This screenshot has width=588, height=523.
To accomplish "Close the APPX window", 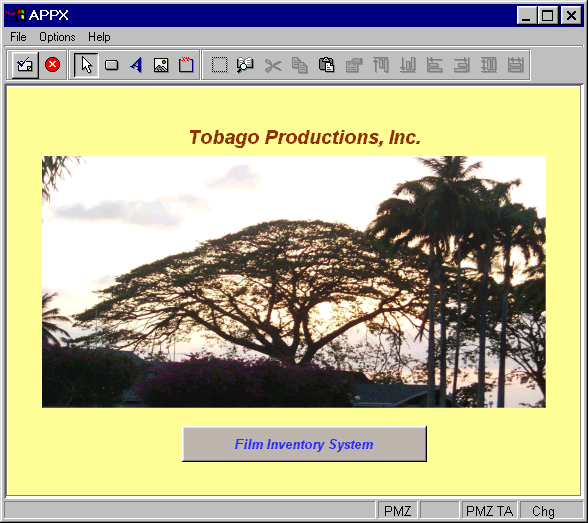I will [x=571, y=15].
